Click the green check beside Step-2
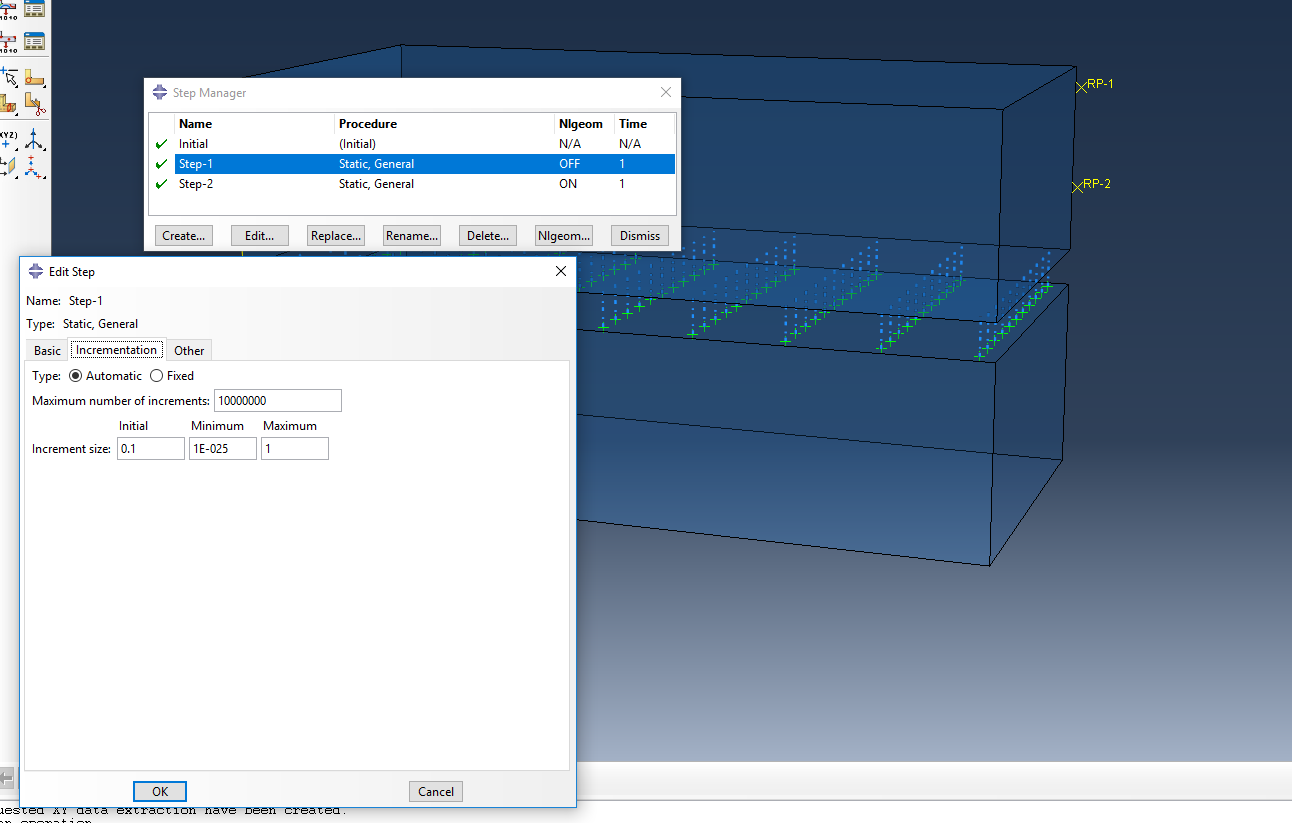This screenshot has height=823, width=1292. [x=161, y=184]
